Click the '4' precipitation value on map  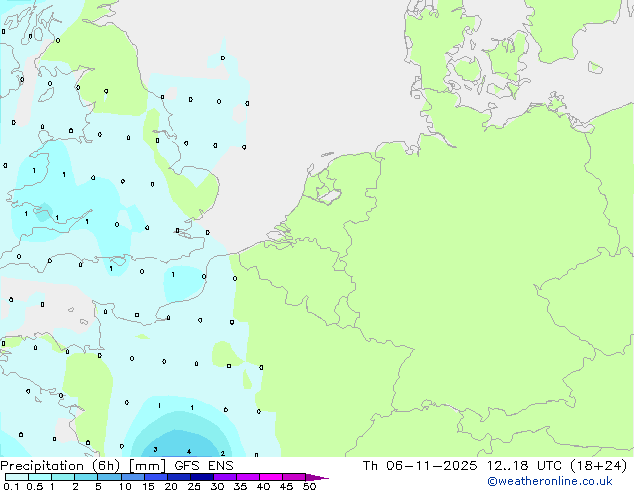click(189, 451)
